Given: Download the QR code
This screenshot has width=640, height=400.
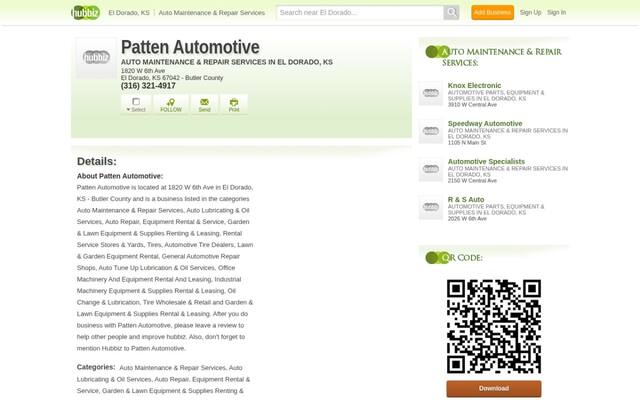Looking at the screenshot, I should tap(494, 389).
